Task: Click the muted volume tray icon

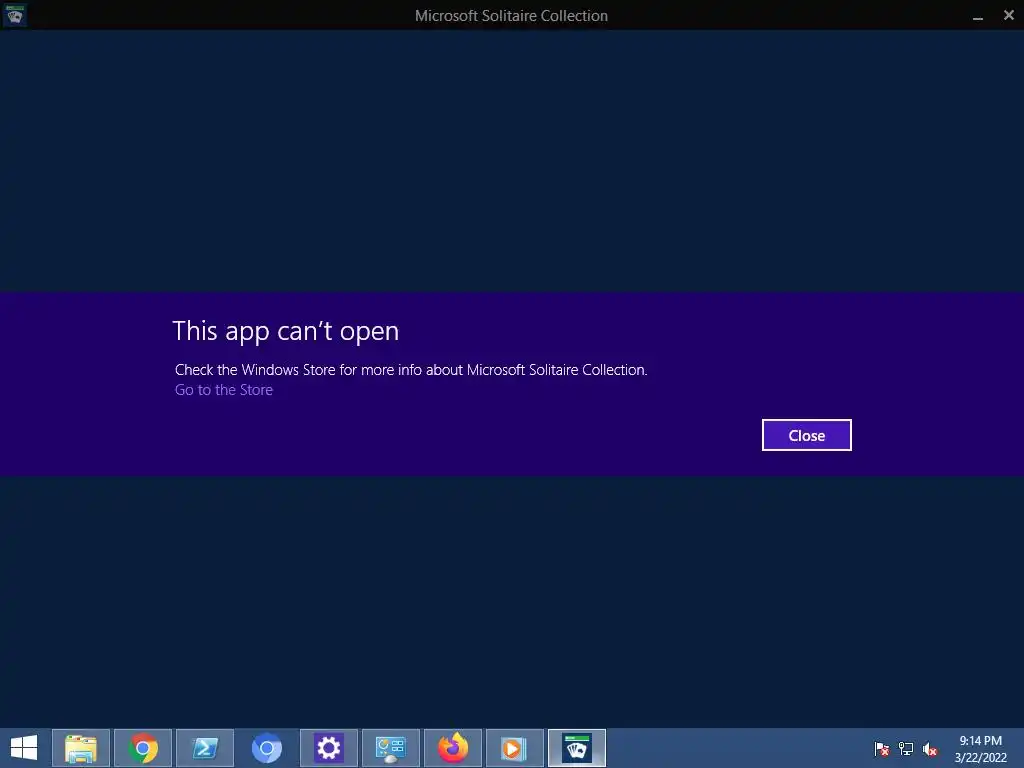Action: (x=930, y=749)
